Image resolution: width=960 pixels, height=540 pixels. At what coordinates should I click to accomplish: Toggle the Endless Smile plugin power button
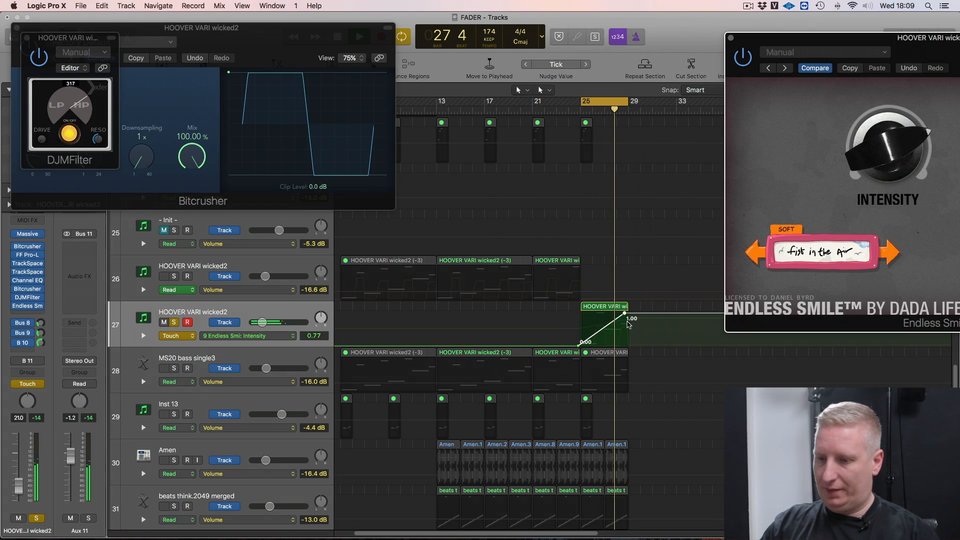[x=743, y=58]
